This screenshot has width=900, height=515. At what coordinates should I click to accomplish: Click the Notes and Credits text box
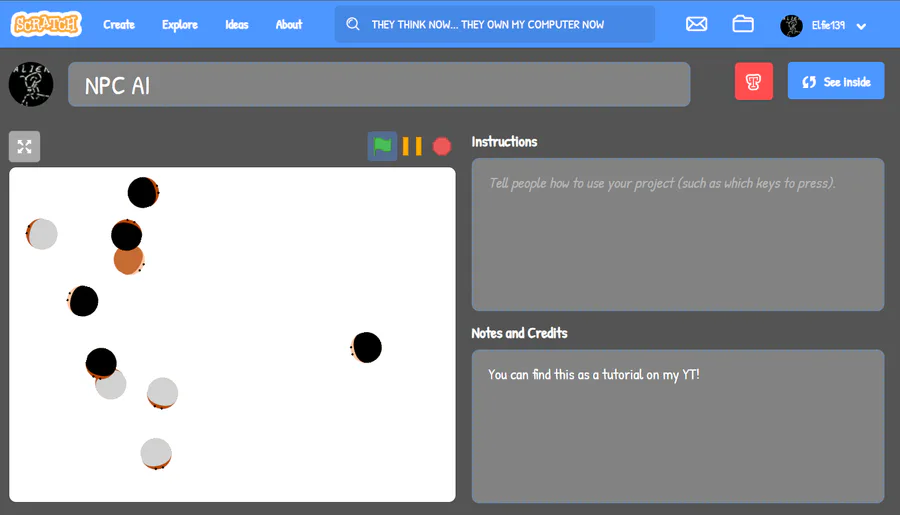678,426
